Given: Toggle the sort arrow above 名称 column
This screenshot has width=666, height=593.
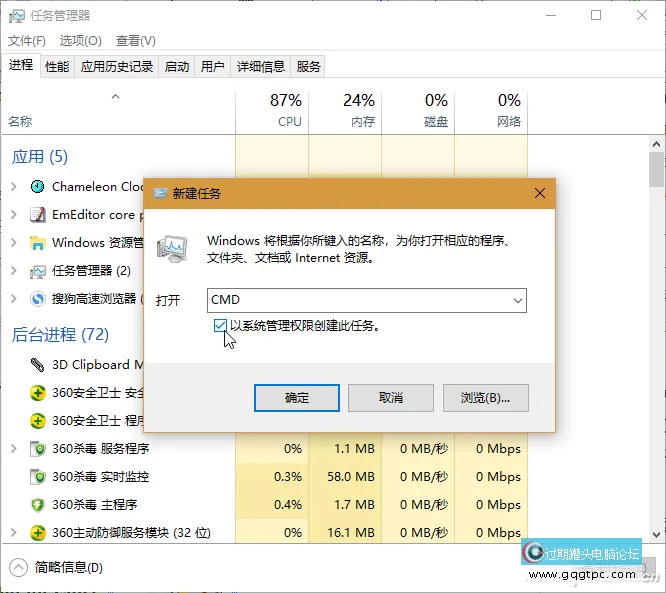Looking at the screenshot, I should pos(115,97).
